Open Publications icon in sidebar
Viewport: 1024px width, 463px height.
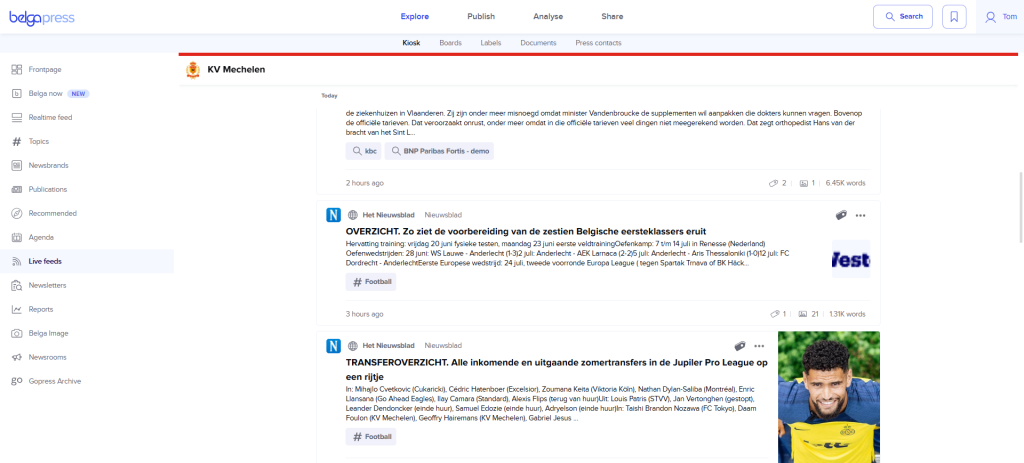click(x=17, y=189)
